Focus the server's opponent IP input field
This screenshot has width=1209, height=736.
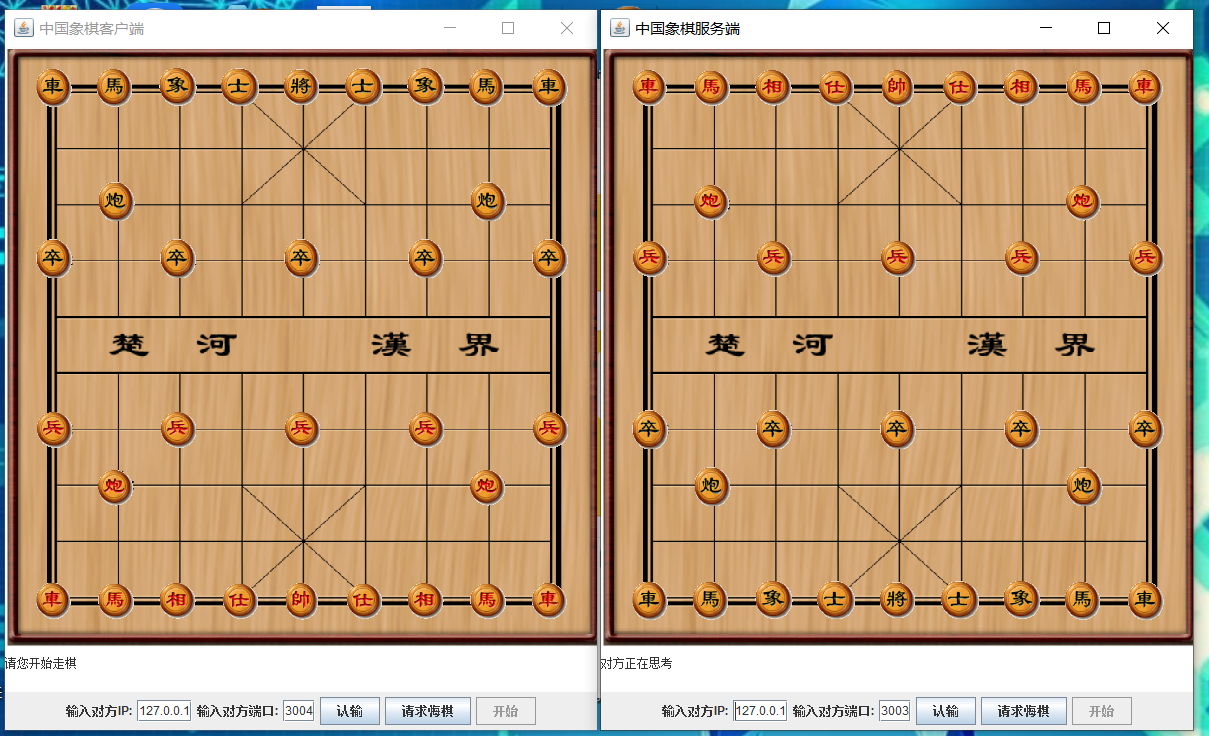pyautogui.click(x=760, y=711)
